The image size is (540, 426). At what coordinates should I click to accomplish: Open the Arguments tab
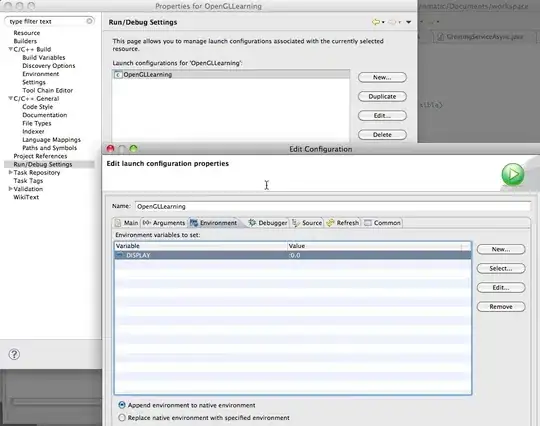(x=164, y=223)
